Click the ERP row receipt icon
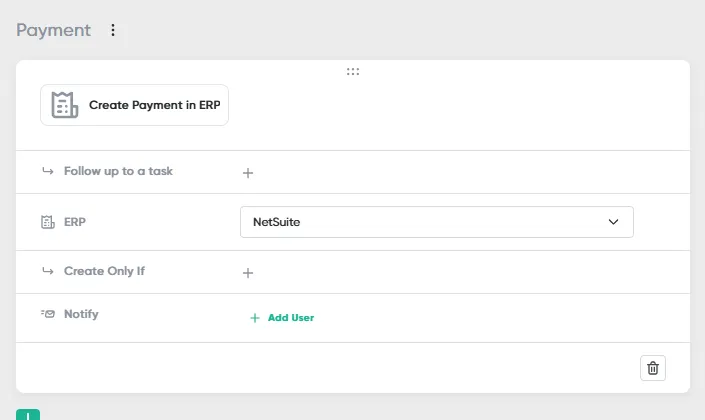The height and width of the screenshot is (420, 705). pos(48,222)
